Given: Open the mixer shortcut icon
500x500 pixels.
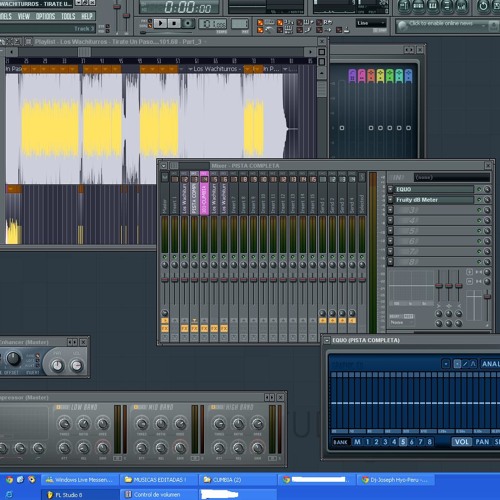Looking at the screenshot, I should (462, 6).
